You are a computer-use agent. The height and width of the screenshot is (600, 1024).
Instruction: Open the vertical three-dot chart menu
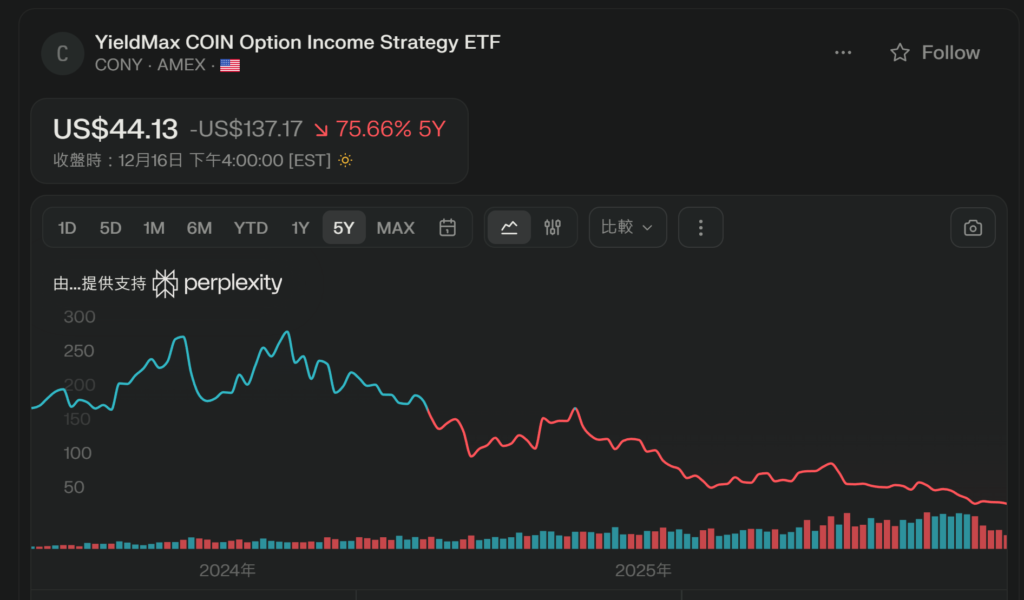[x=700, y=228]
